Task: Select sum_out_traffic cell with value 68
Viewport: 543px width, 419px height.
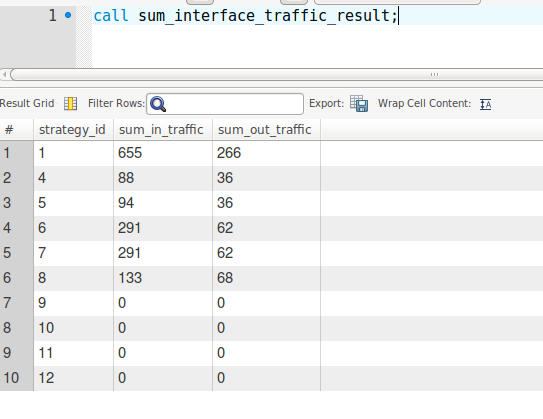Action: 266,278
